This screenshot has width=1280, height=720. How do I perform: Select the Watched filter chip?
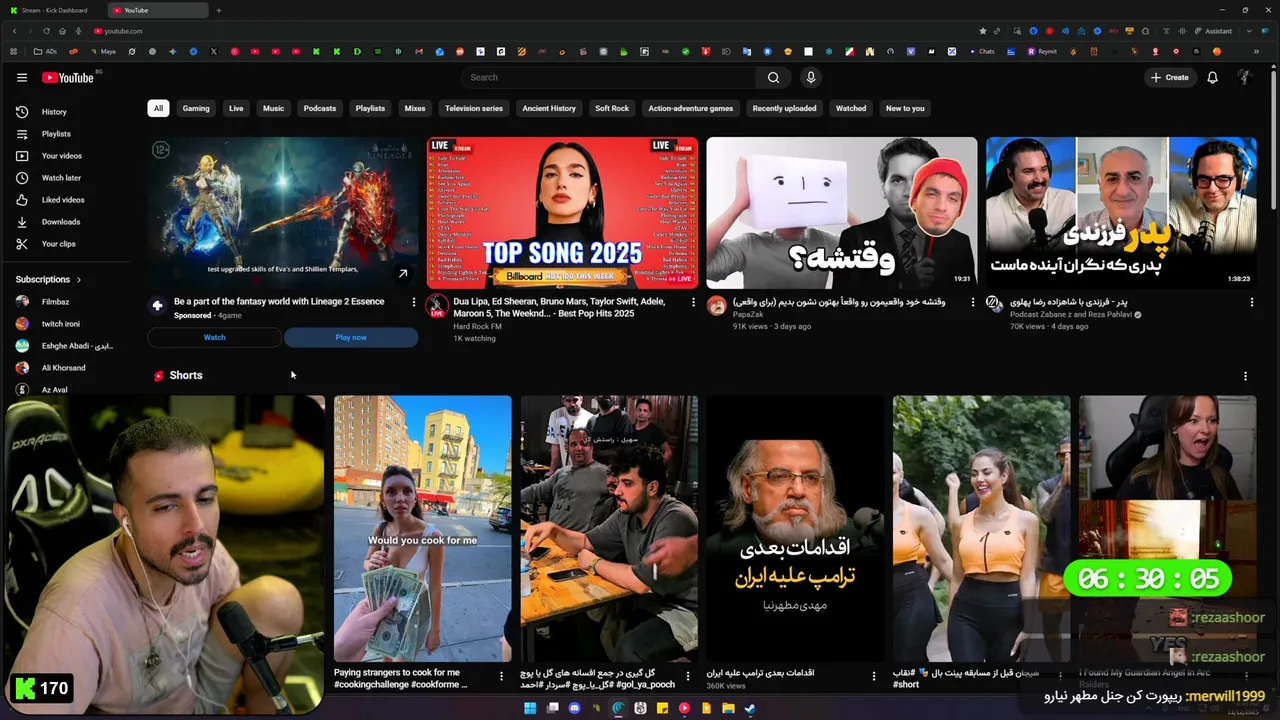pos(851,108)
